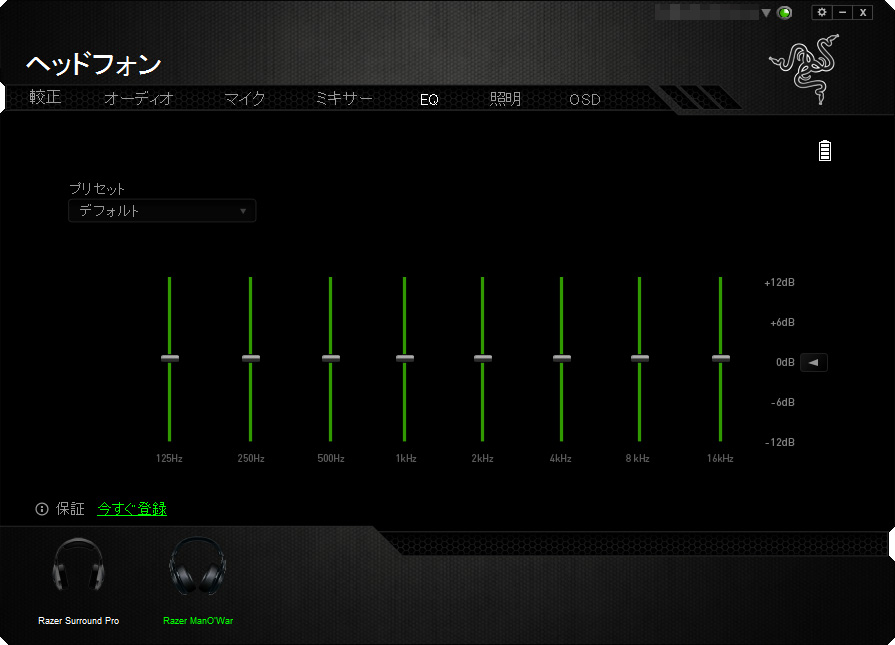Click the 1kHz slider handle
895x645 pixels.
click(405, 358)
